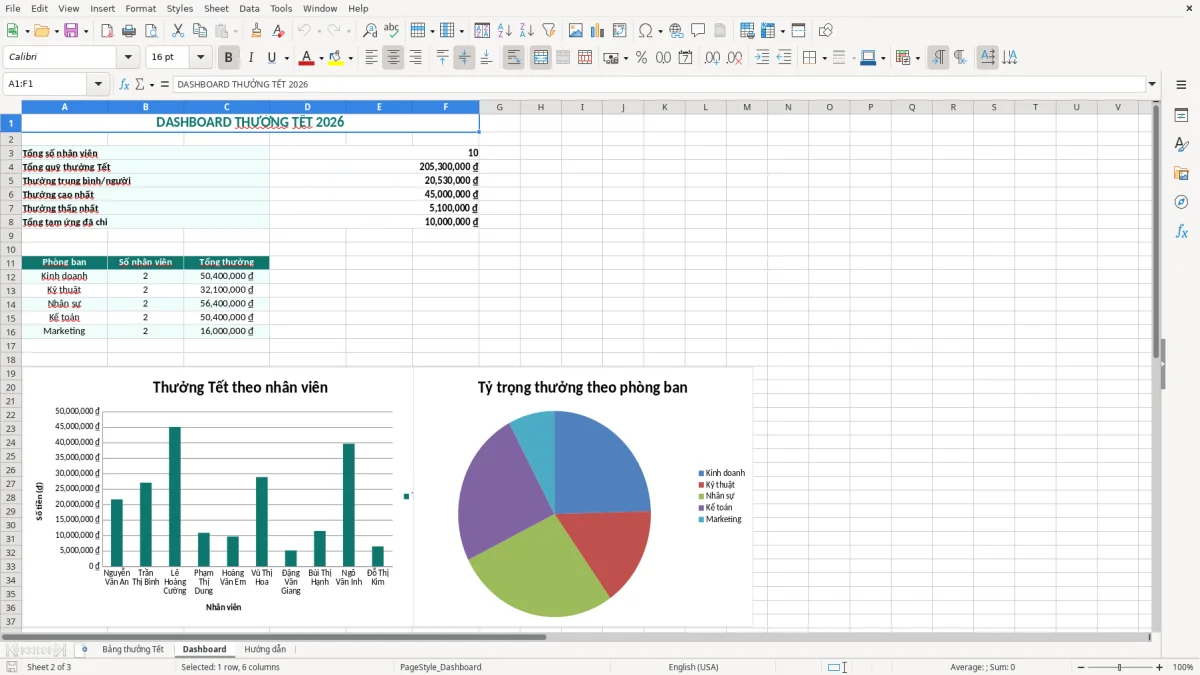This screenshot has width=1200, height=675.
Task: Switch to Hướng dẫn sheet tab
Action: click(265, 650)
